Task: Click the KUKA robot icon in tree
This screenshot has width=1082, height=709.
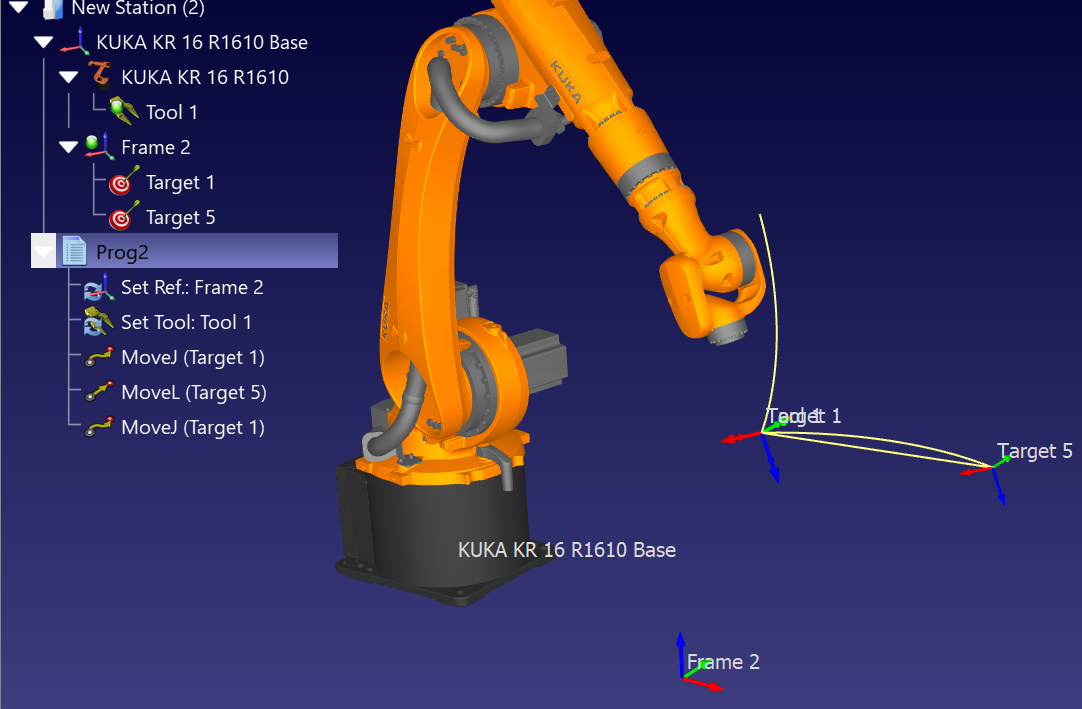Action: tap(98, 77)
